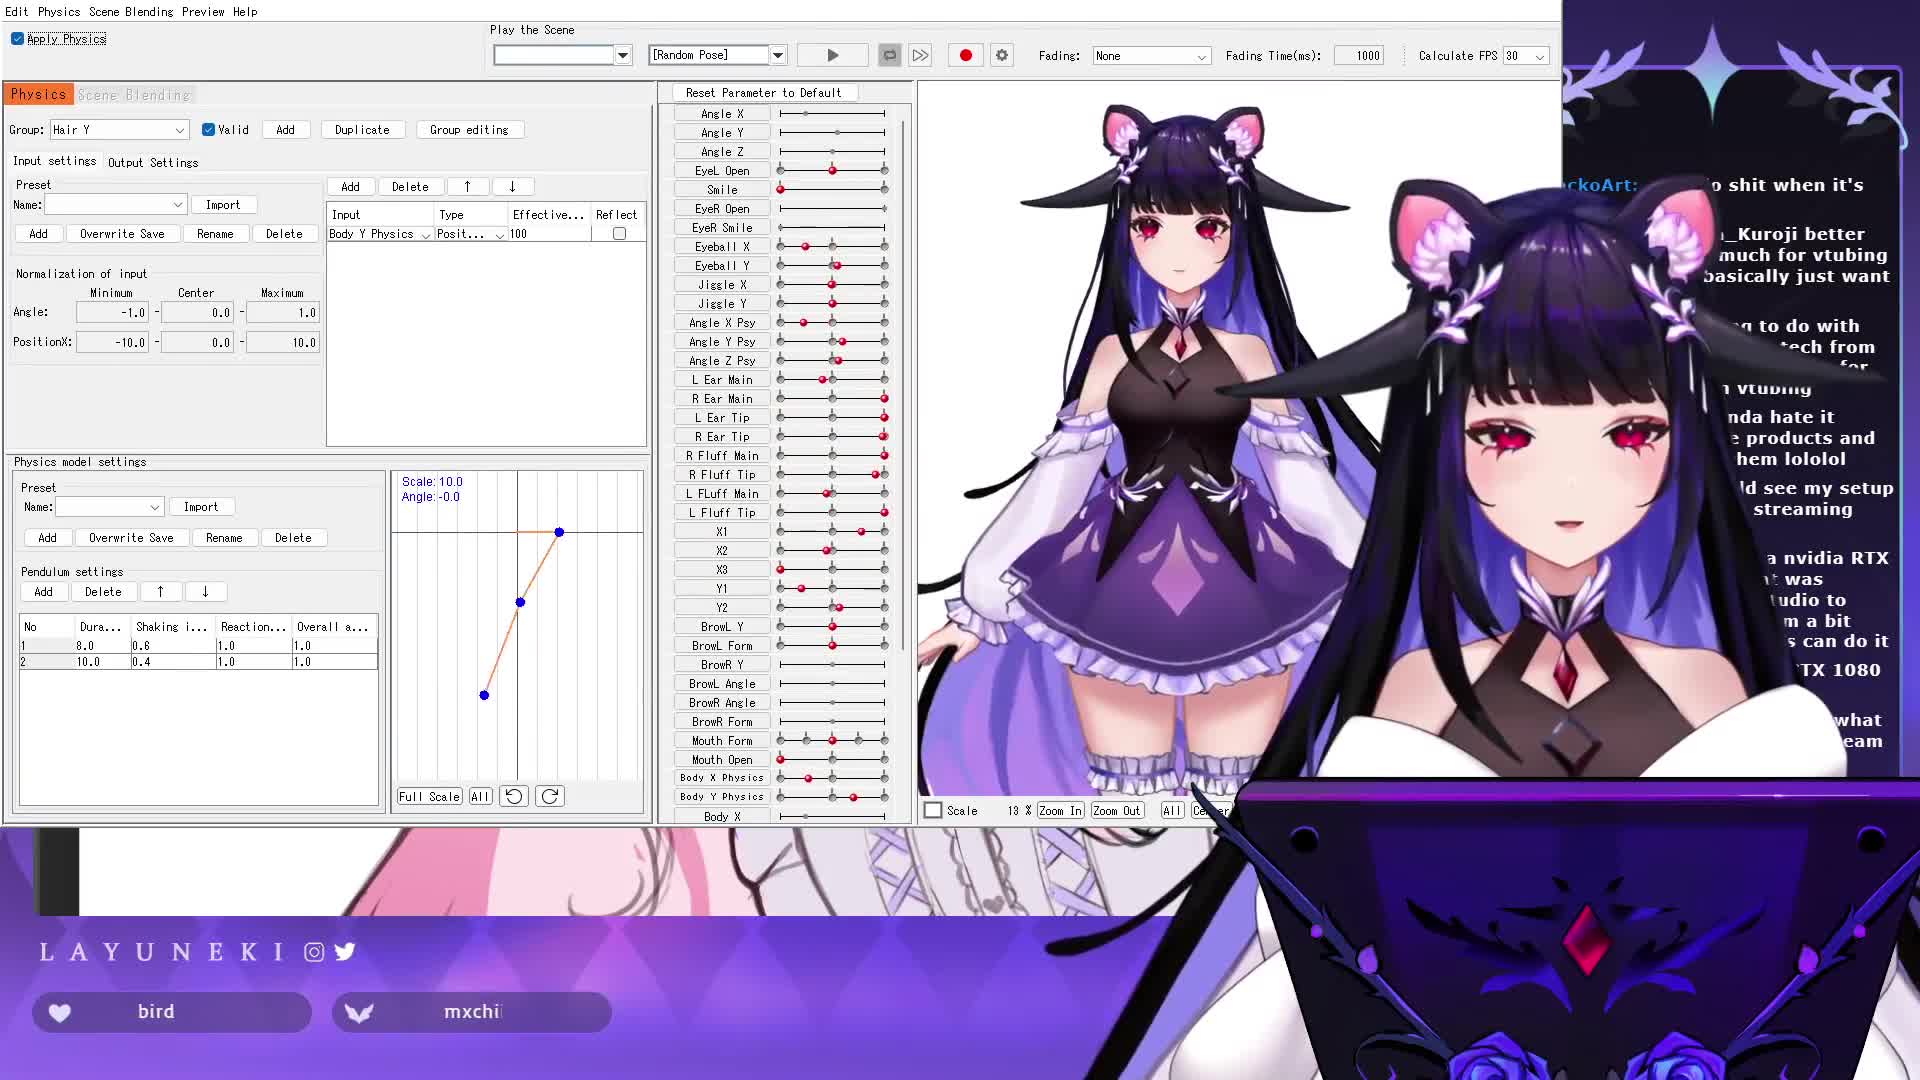1920x1080 pixels.
Task: Open the Scene Blending menu
Action: click(131, 12)
